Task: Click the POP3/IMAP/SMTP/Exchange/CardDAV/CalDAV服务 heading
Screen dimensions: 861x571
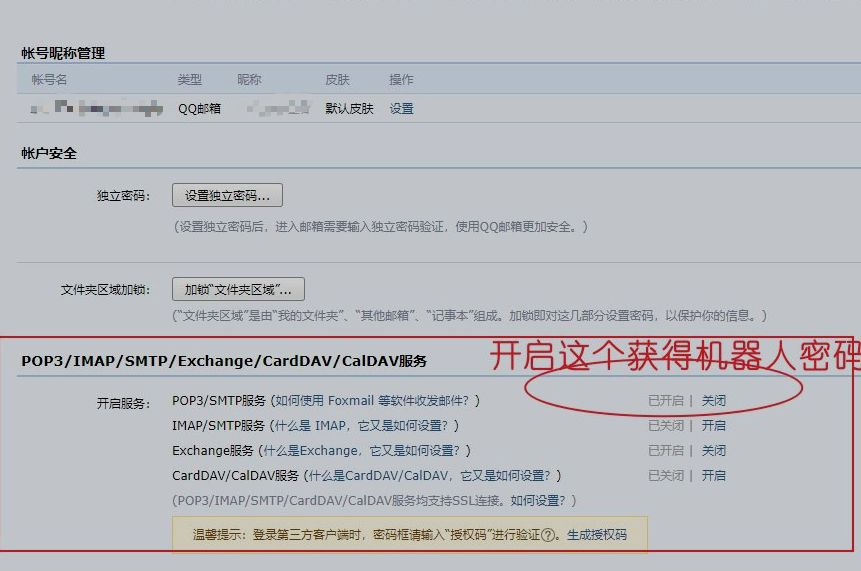Action: tap(224, 361)
